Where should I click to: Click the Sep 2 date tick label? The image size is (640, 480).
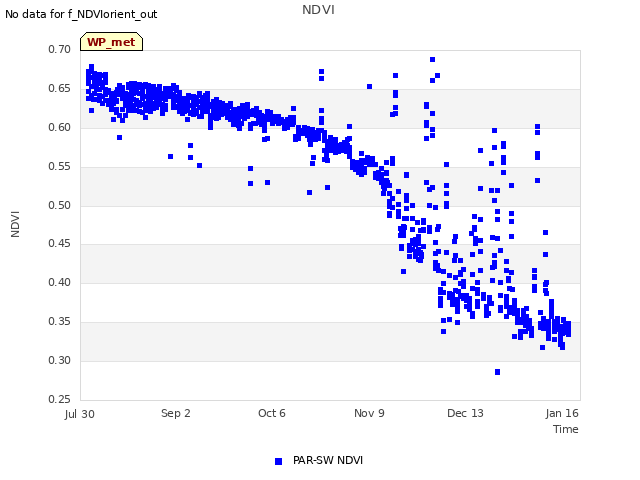tap(176, 413)
